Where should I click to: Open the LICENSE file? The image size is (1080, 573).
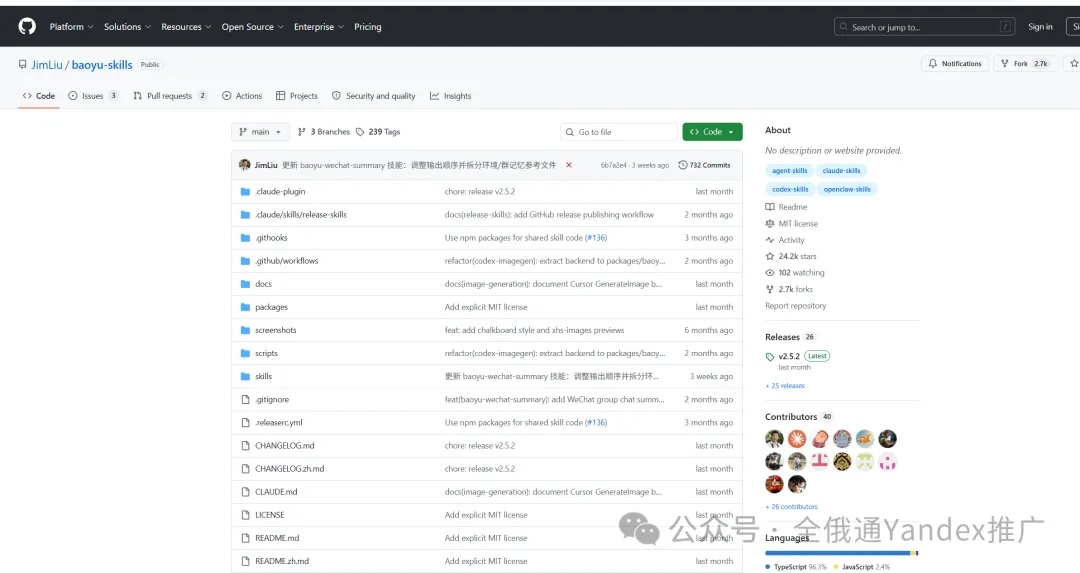tap(269, 515)
